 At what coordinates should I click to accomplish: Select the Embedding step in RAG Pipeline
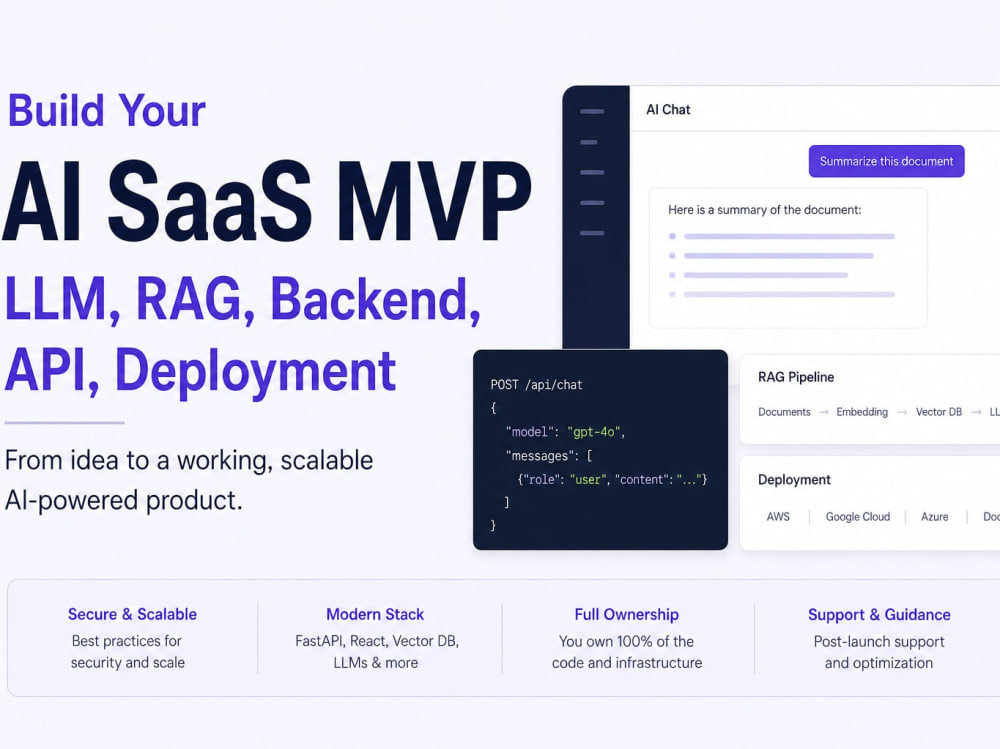click(862, 412)
